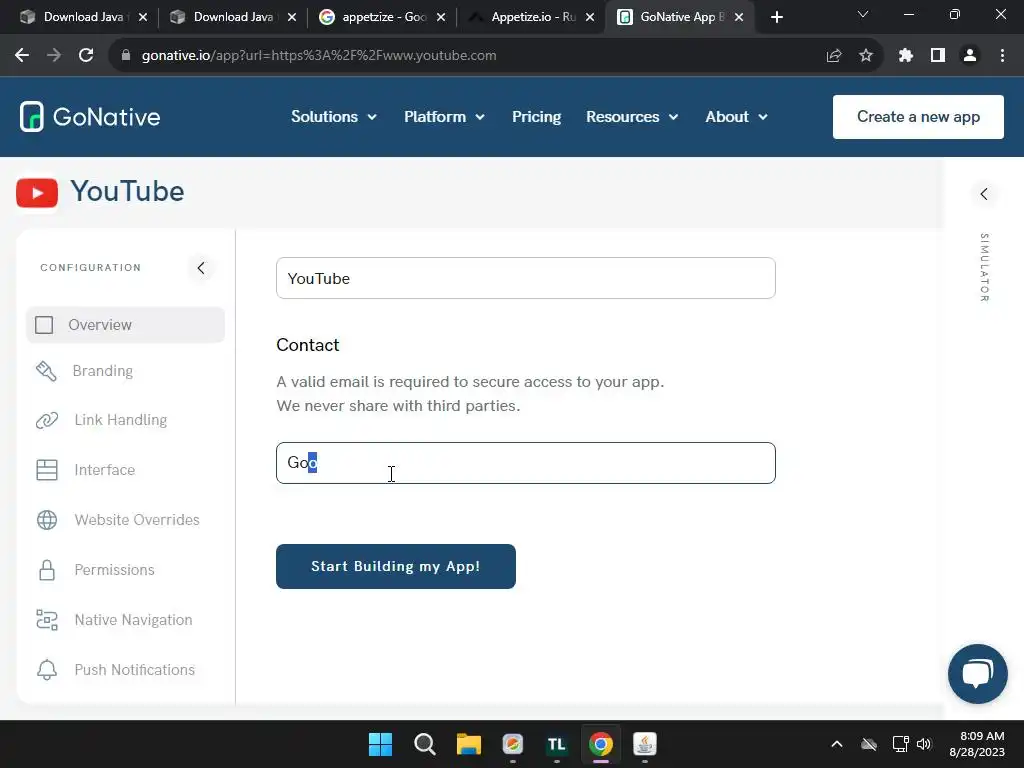Open the Pricing page
This screenshot has width=1024, height=768.
[x=536, y=117]
